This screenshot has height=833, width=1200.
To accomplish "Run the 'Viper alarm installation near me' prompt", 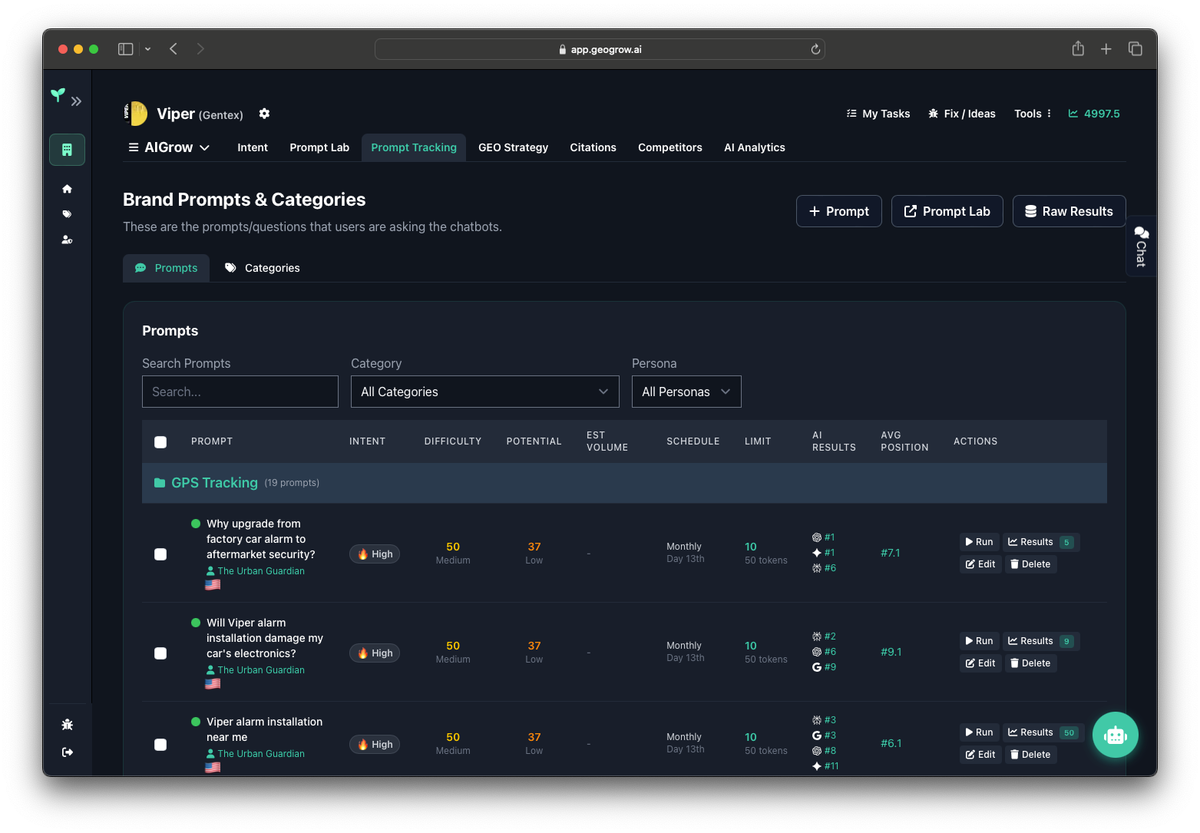I will pyautogui.click(x=979, y=732).
